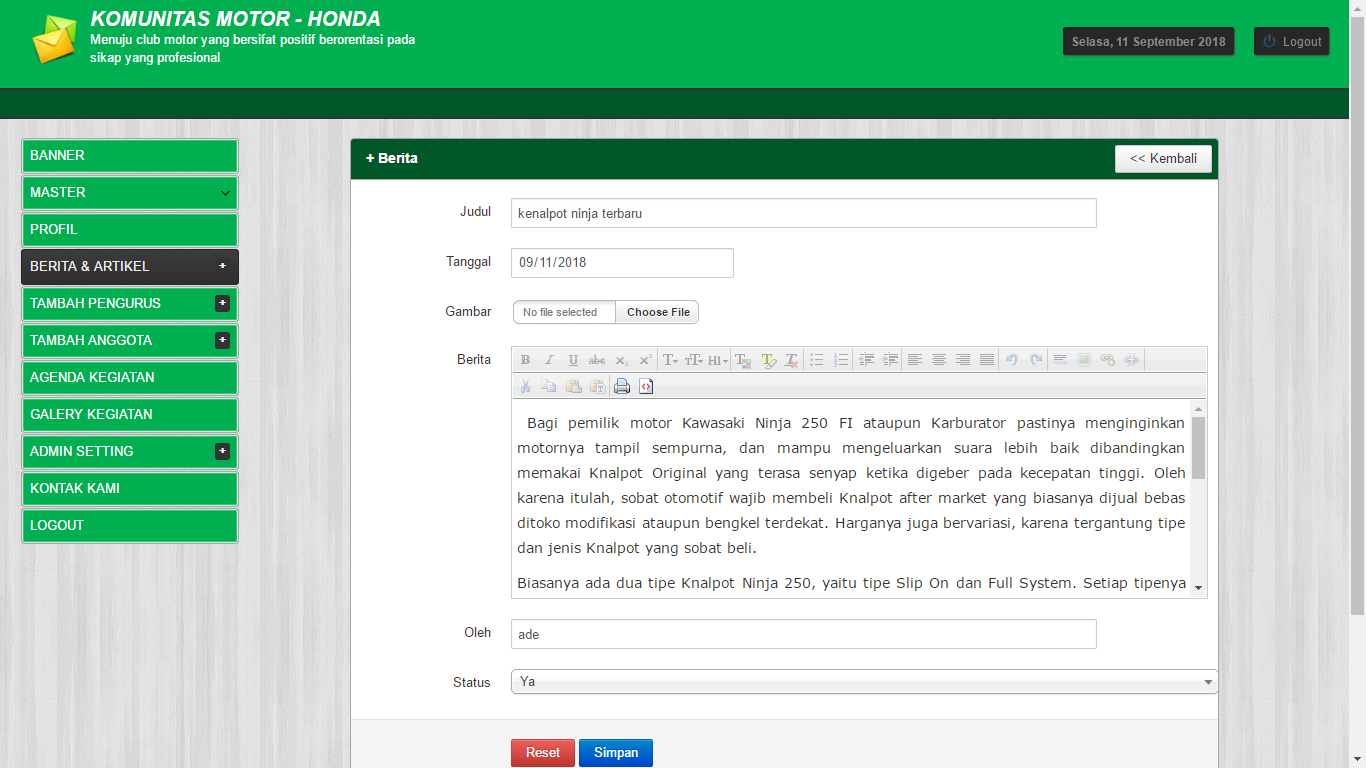Click the editor's vertical scrollbar thumb
Image resolution: width=1366 pixels, height=768 pixels.
coord(1198,448)
